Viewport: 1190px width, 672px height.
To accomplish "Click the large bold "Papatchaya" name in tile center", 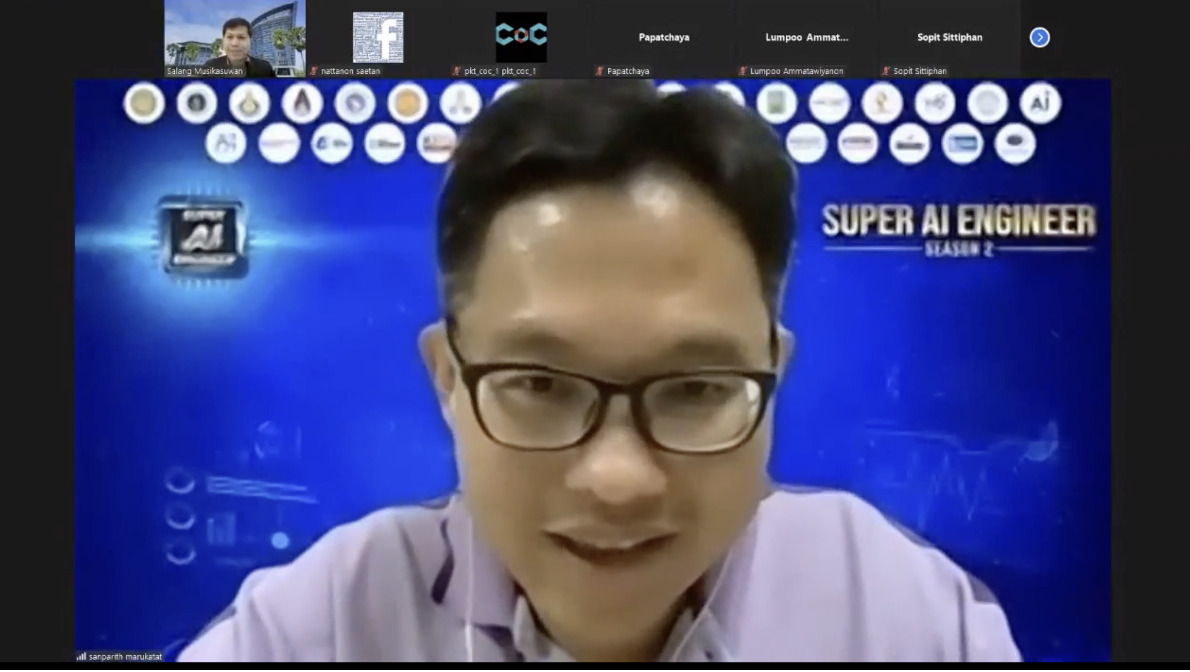I will coord(664,37).
